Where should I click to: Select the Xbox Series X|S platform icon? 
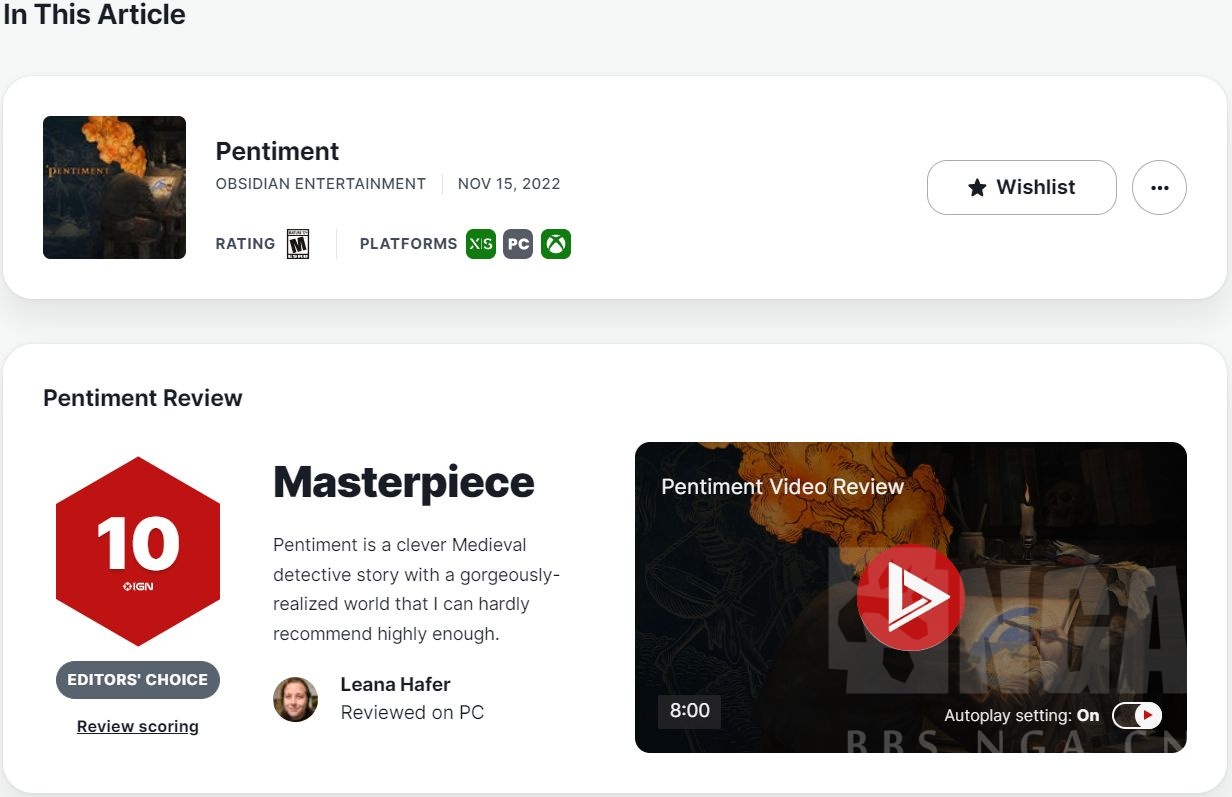(x=481, y=244)
